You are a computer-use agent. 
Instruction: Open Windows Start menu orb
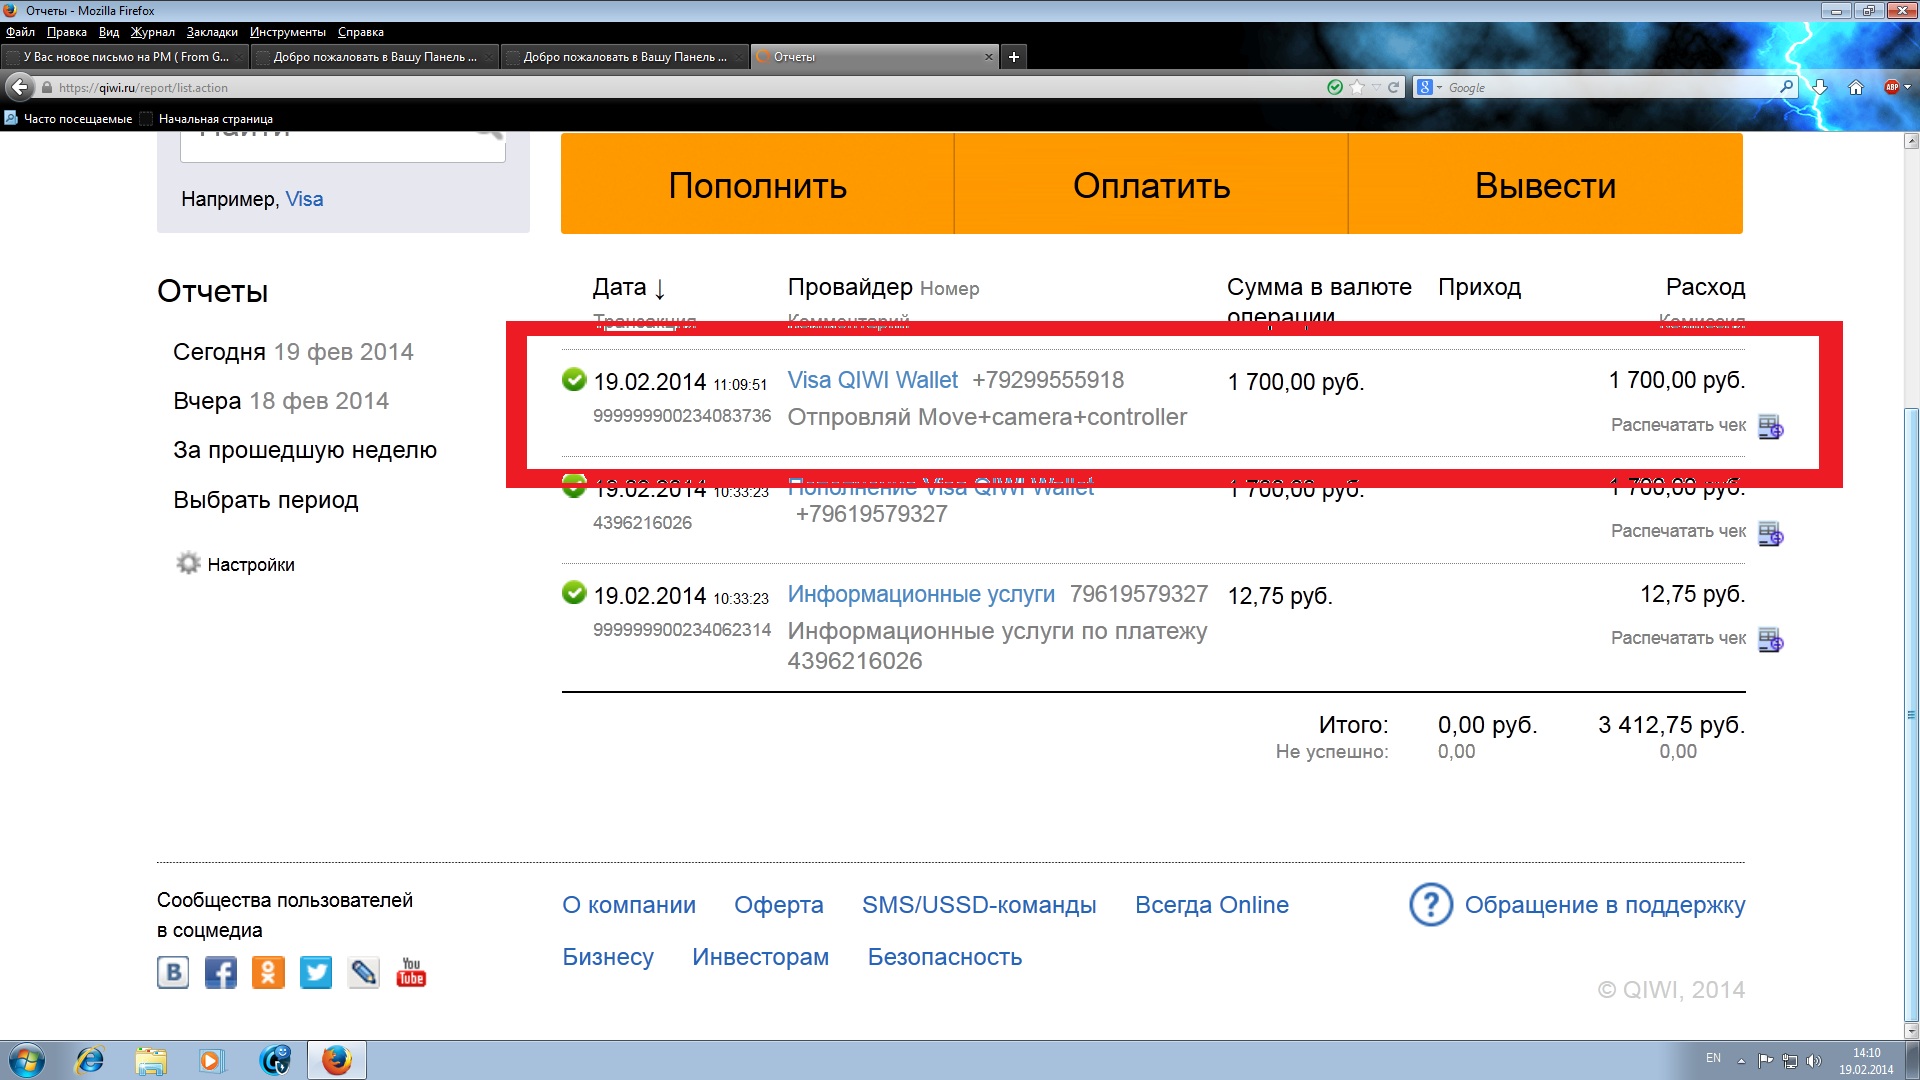[26, 1060]
